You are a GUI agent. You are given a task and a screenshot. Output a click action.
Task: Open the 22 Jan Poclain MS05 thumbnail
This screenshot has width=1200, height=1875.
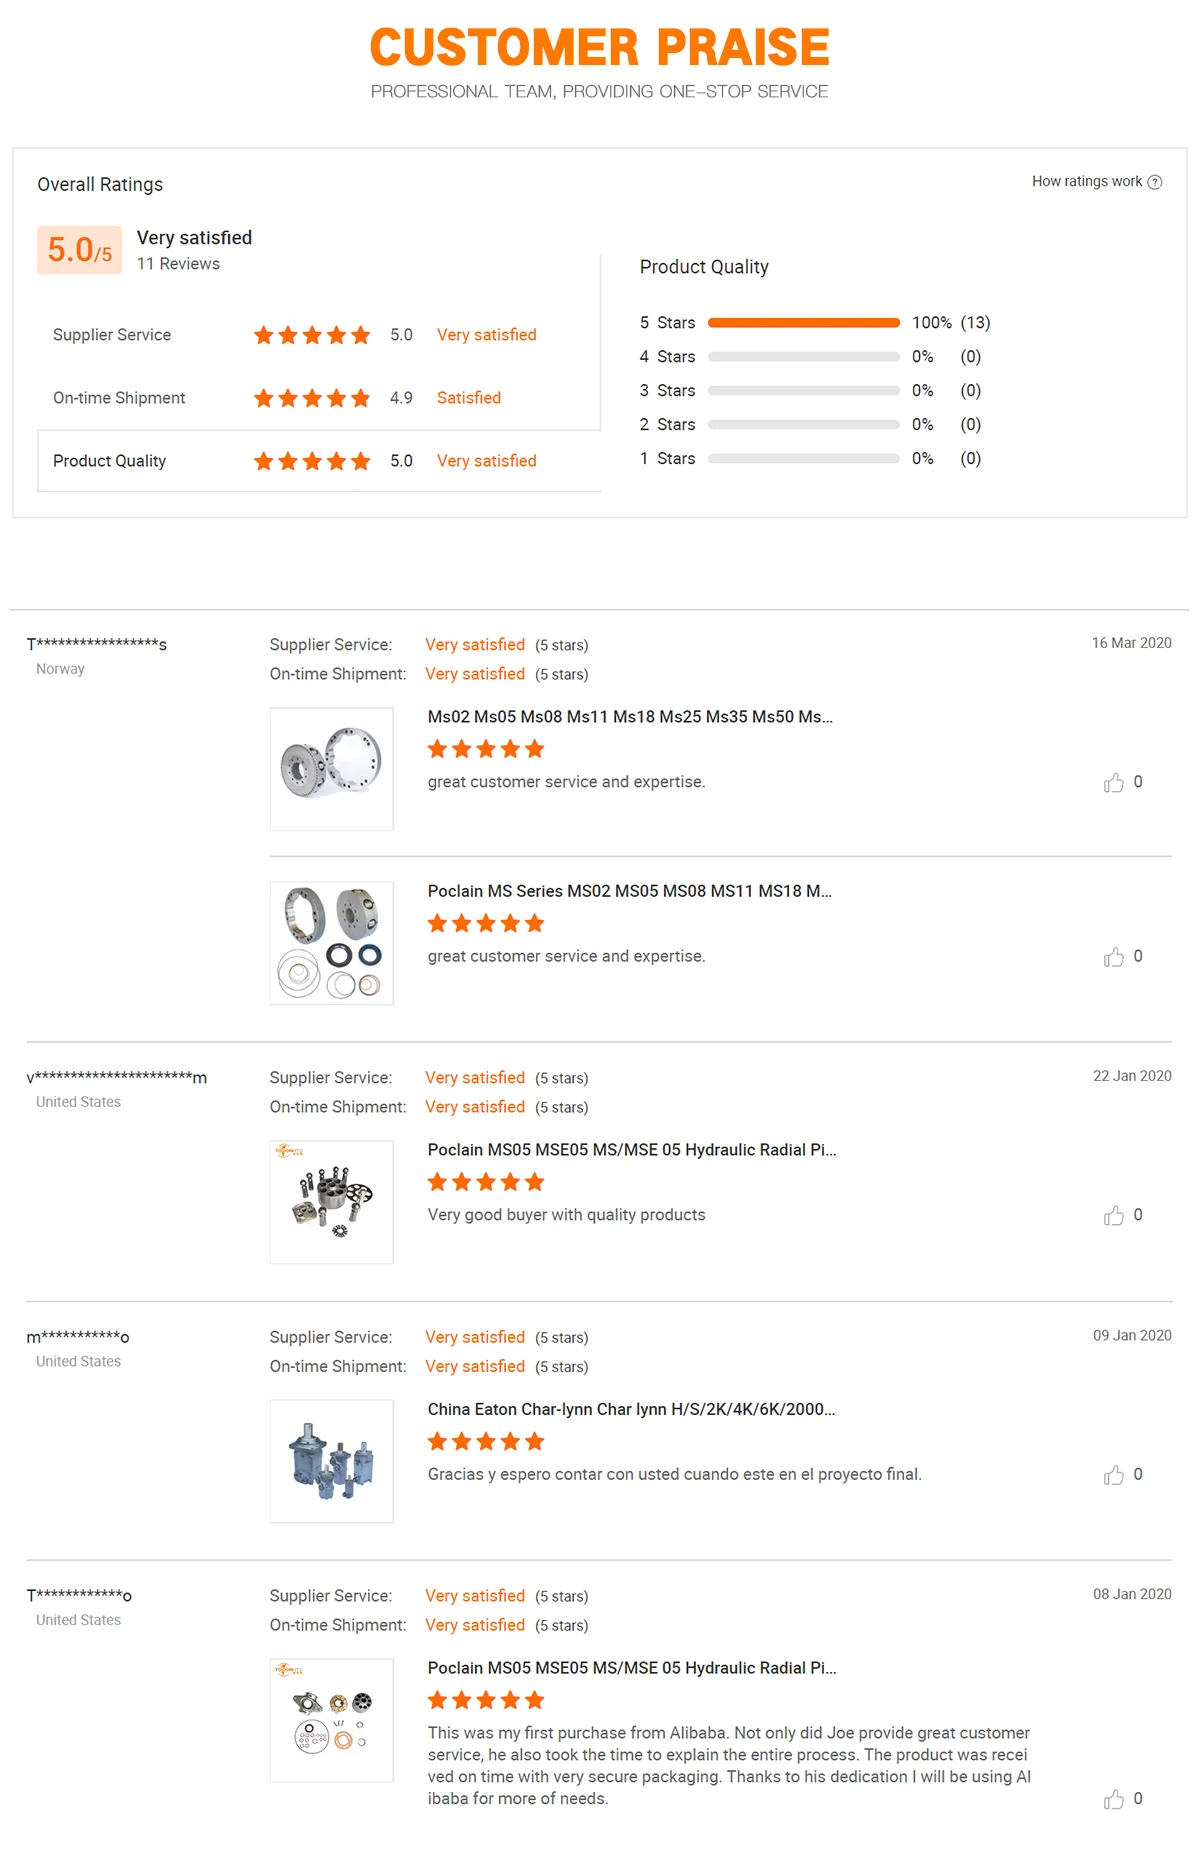pyautogui.click(x=332, y=1202)
